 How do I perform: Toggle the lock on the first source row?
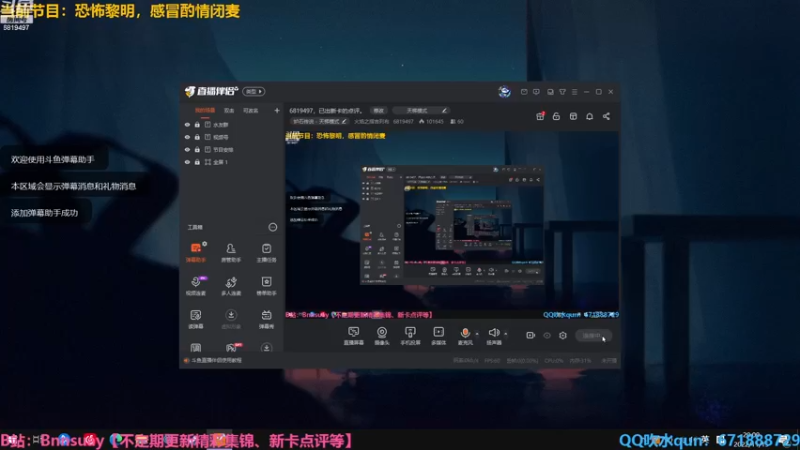tap(197, 124)
